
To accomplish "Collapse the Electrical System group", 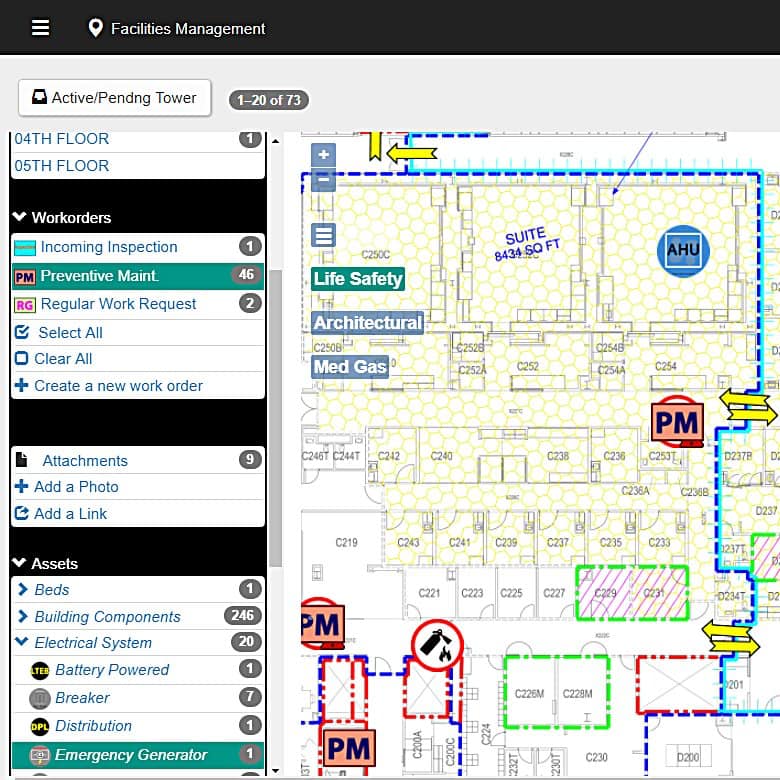I will [138, 643].
